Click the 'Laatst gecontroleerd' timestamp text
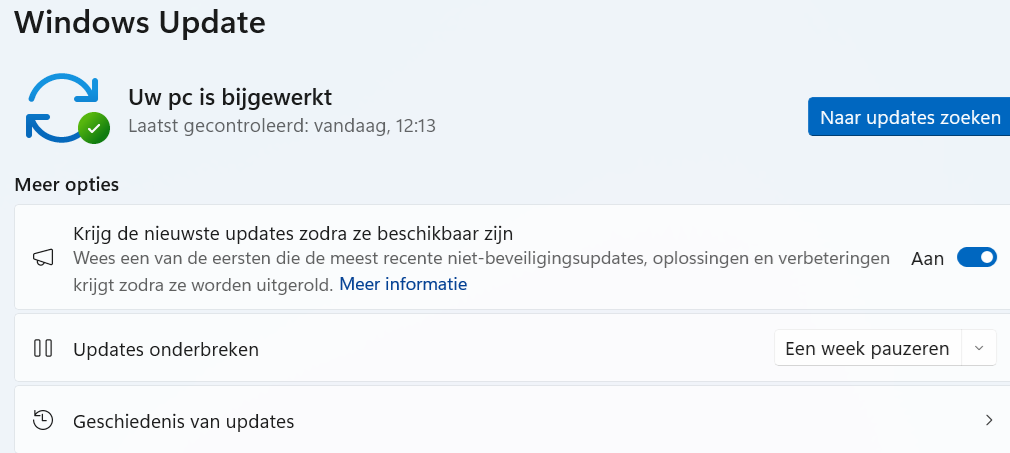1010x453 pixels. pyautogui.click(x=282, y=127)
